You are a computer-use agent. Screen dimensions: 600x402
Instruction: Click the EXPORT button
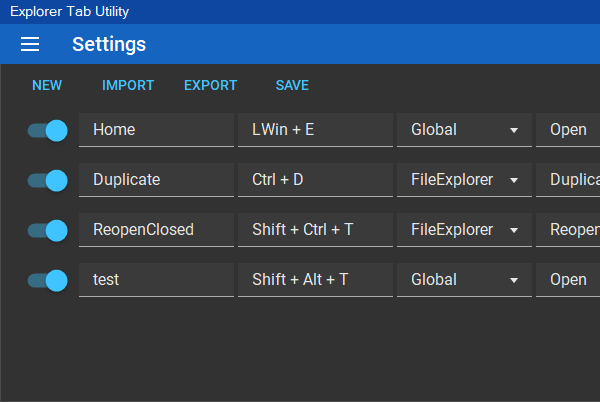(210, 85)
